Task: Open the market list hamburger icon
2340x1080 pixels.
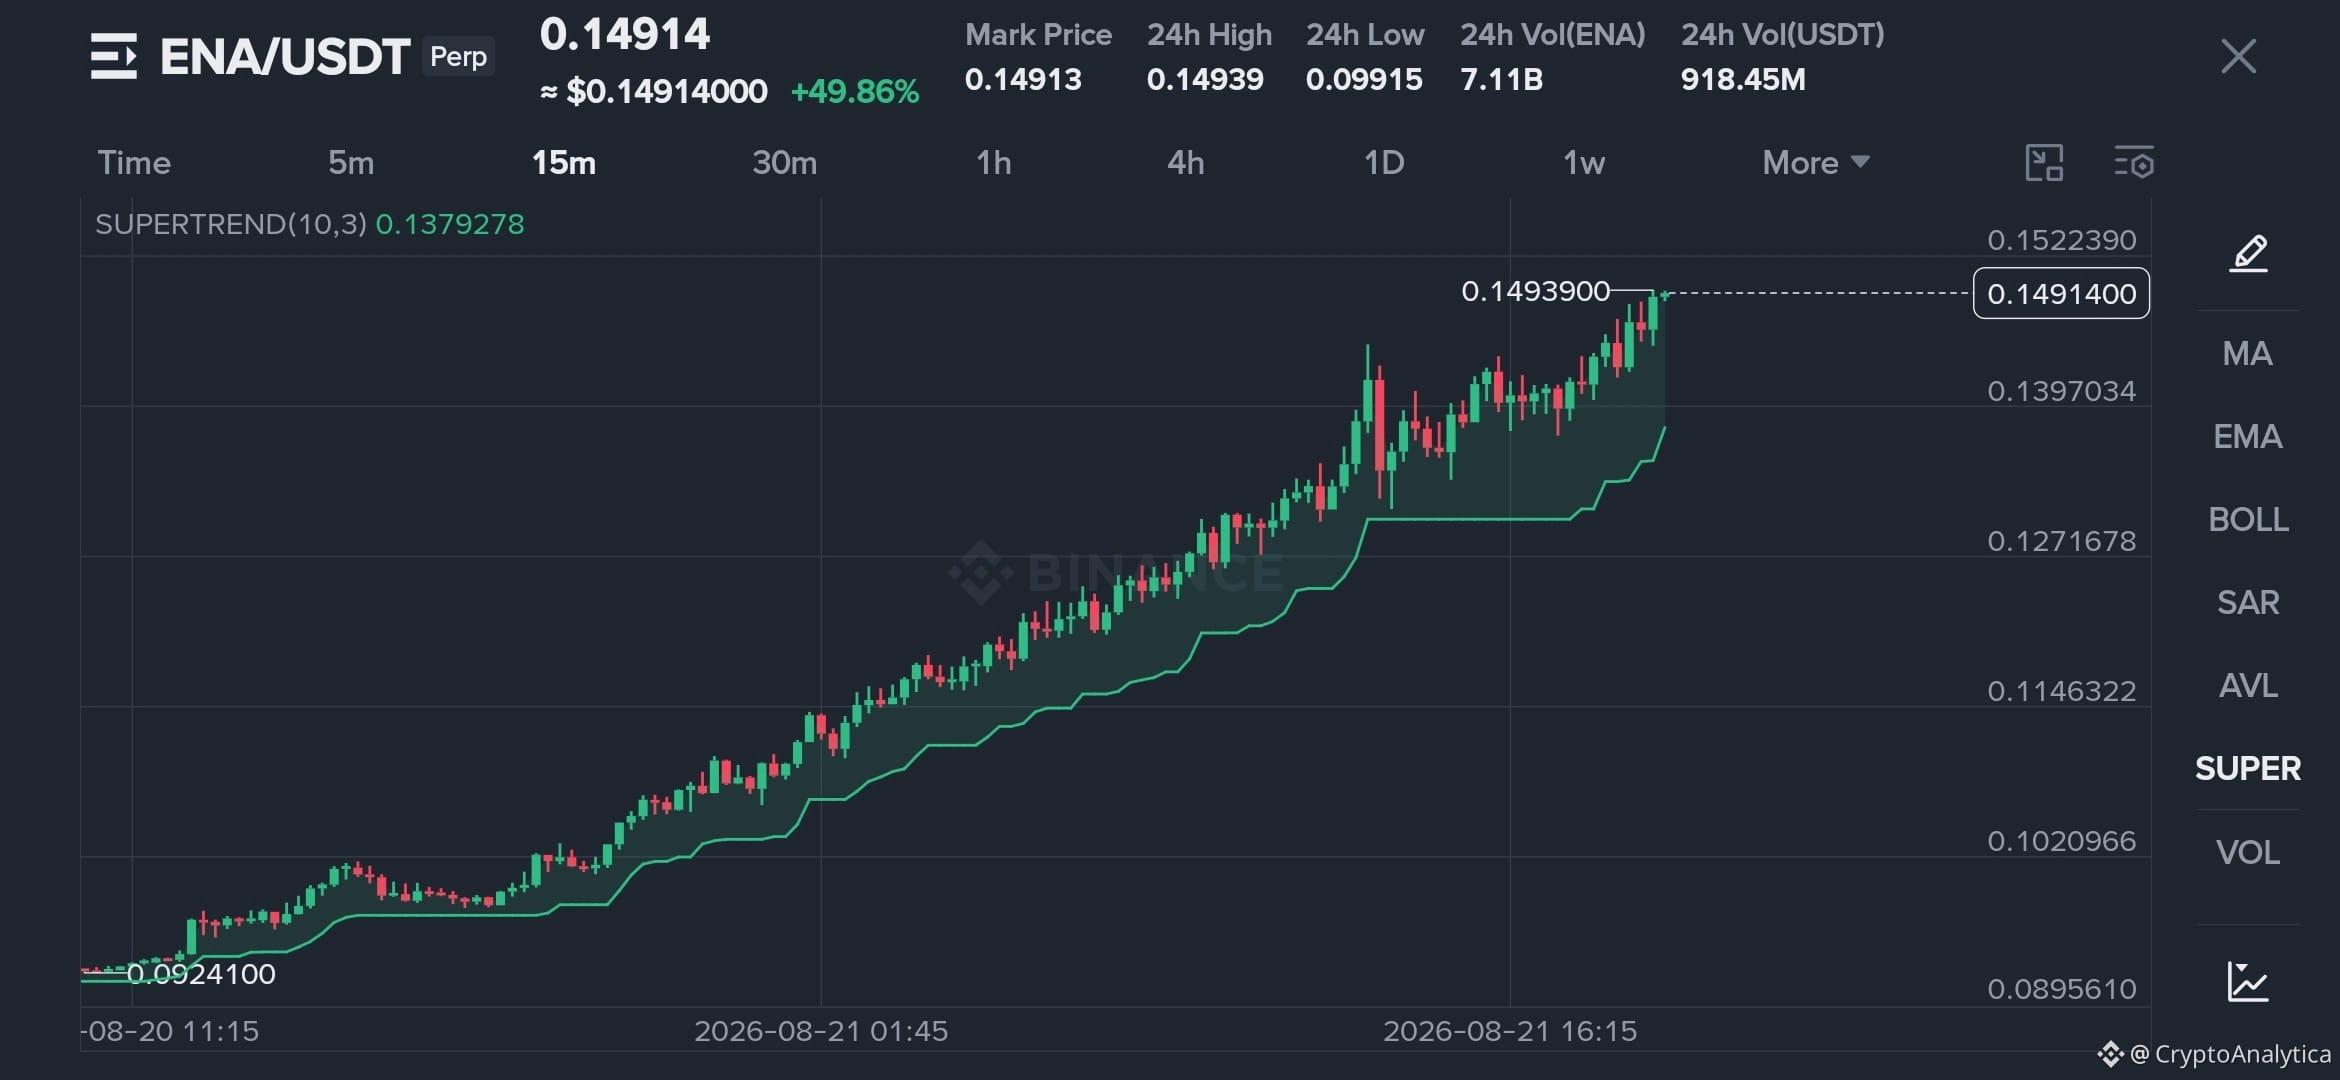Action: [x=113, y=56]
